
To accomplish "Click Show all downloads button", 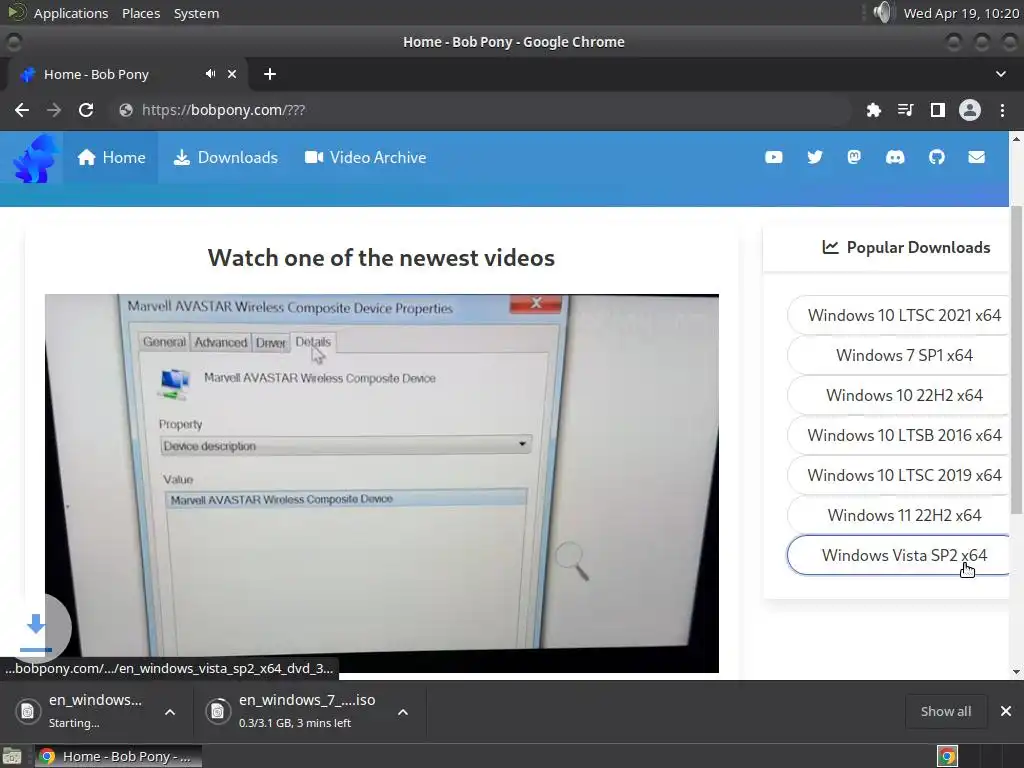I will click(x=946, y=711).
